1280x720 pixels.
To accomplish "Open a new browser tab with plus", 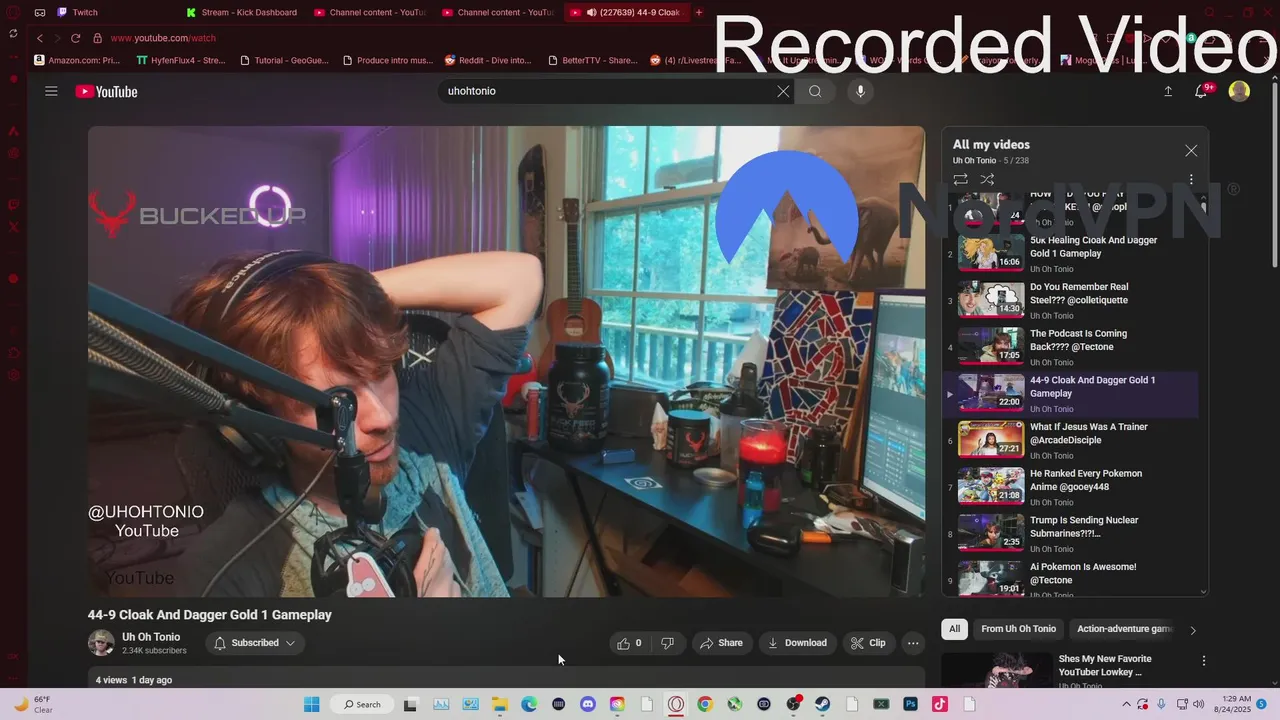I will click(x=699, y=12).
